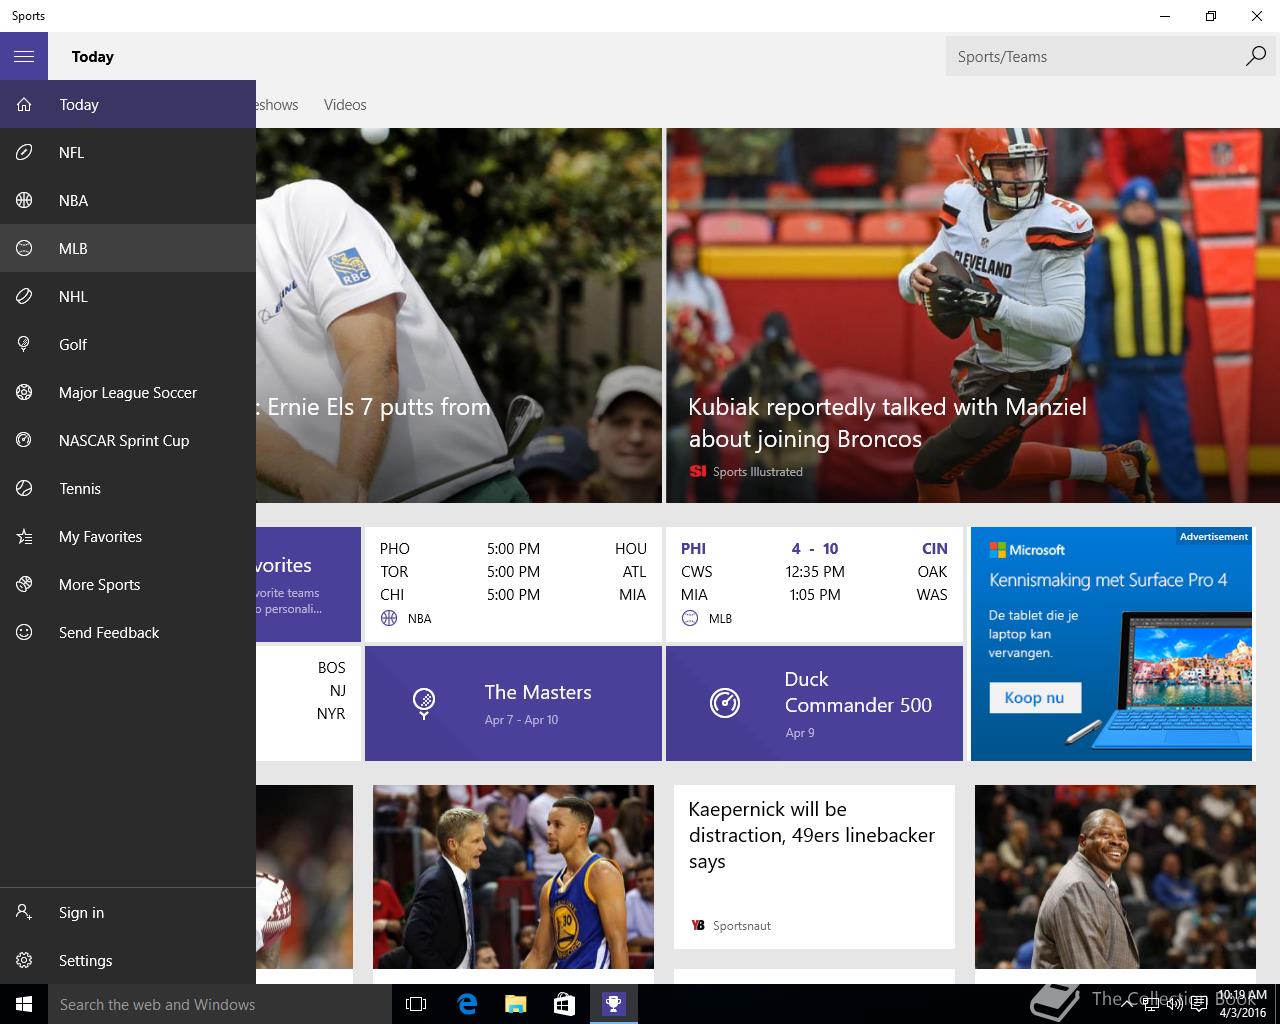Click the golf icon on The Masters tile
Image resolution: width=1280 pixels, height=1024 pixels.
(x=424, y=703)
